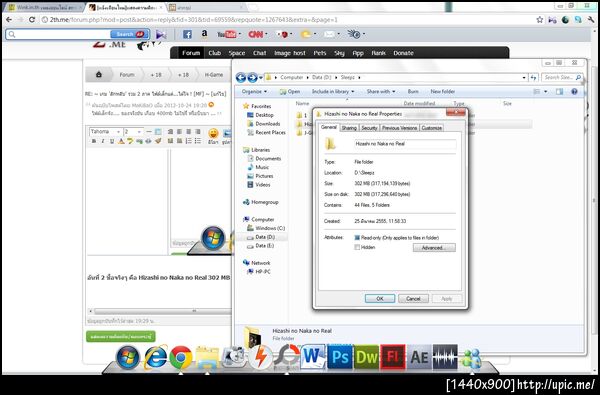Image resolution: width=600 pixels, height=395 pixels.
Task: Switch to Security tab in Properties
Action: click(x=369, y=128)
